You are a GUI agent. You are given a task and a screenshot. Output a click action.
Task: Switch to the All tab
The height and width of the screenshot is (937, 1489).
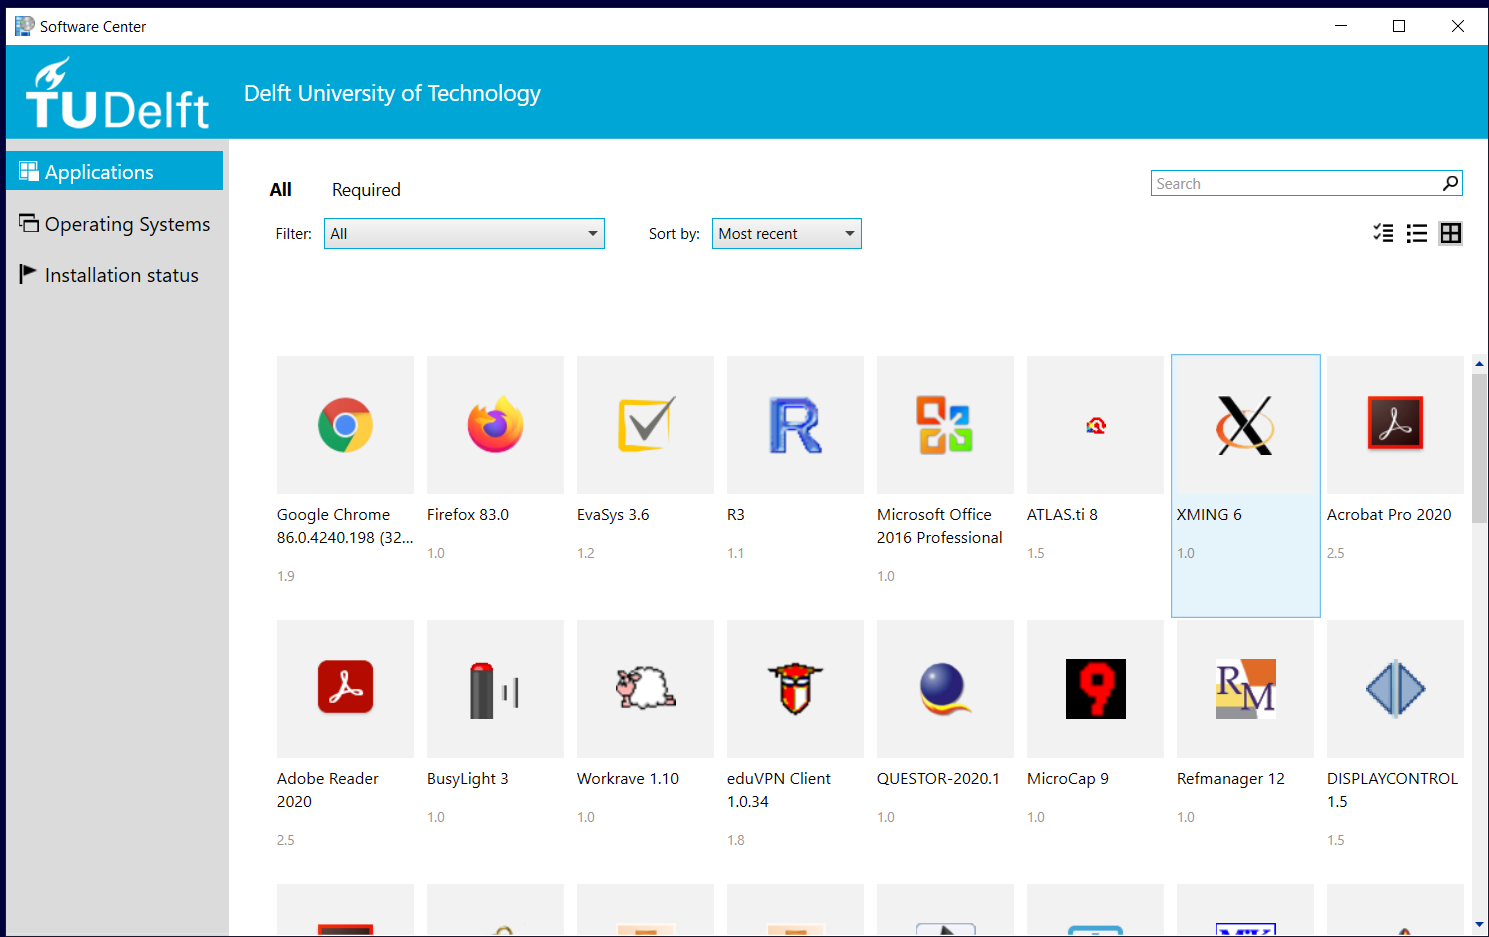click(281, 189)
